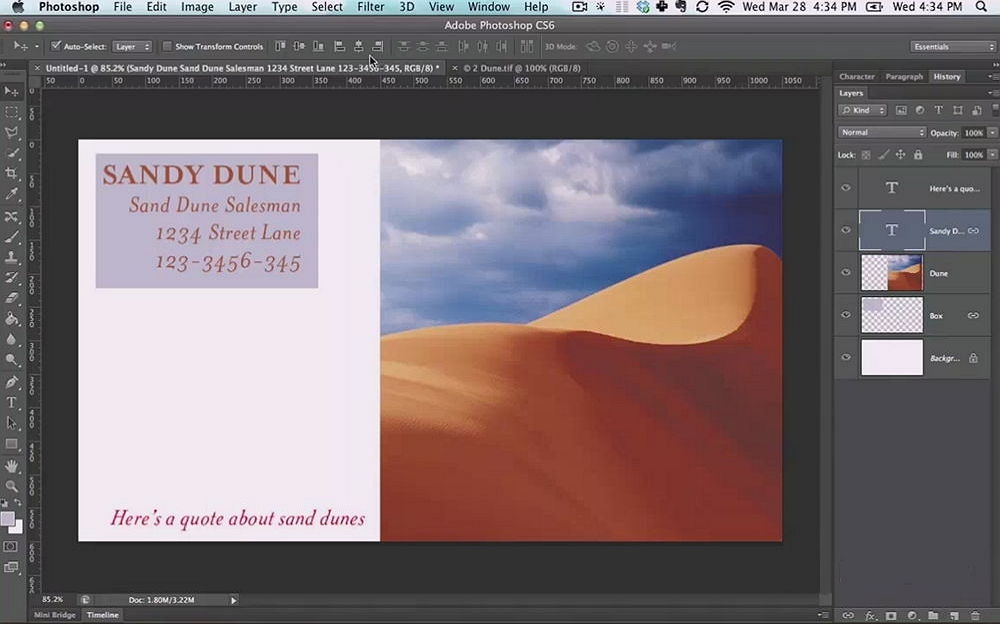Select the Hand tool
1000x624 pixels.
coord(11,466)
